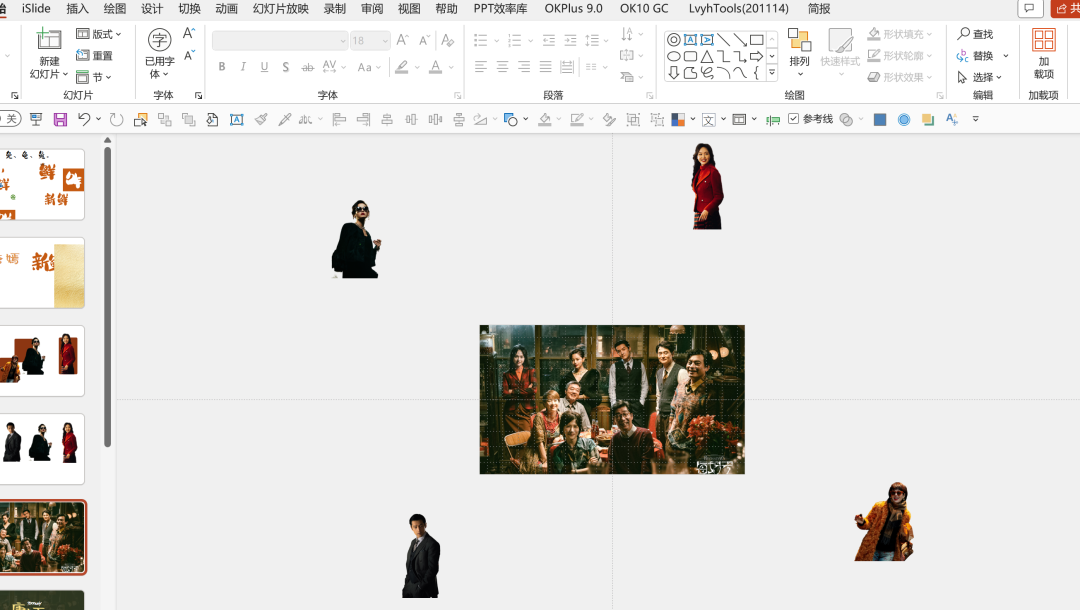Select the oval shape in shapes gallery

coord(674,56)
